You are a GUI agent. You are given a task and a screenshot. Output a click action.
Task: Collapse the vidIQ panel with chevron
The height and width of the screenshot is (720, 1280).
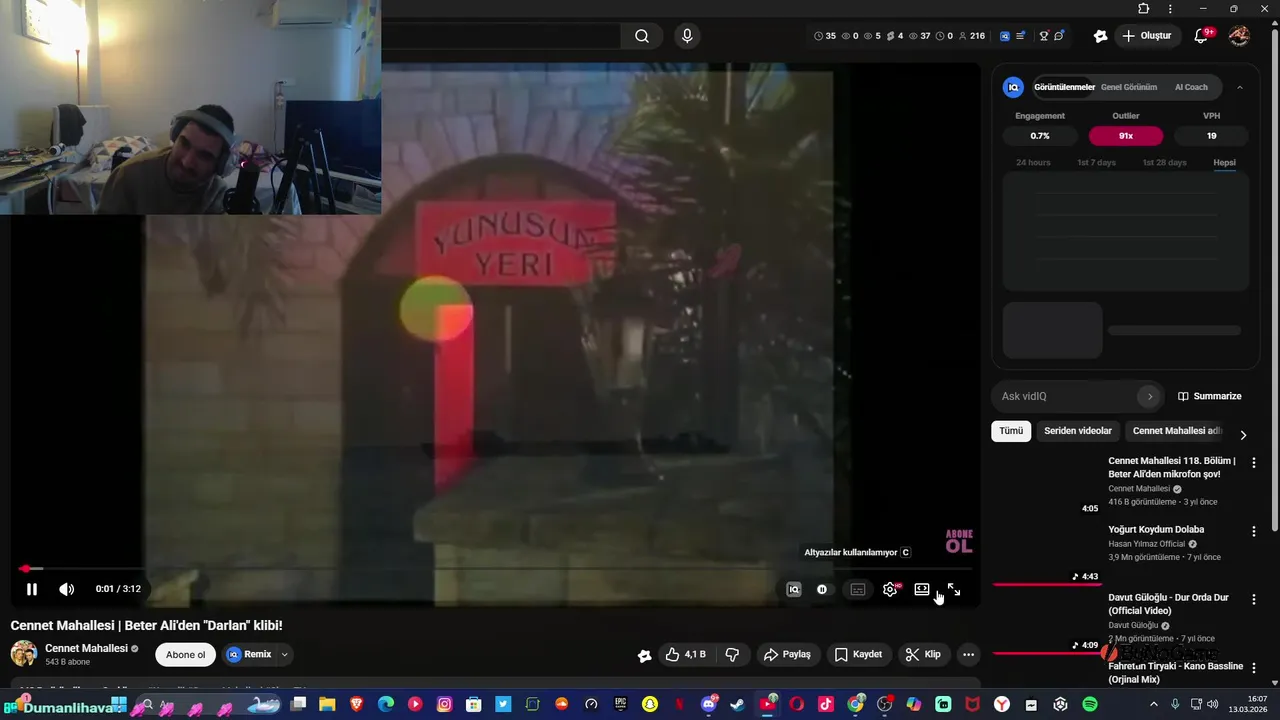(x=1240, y=87)
